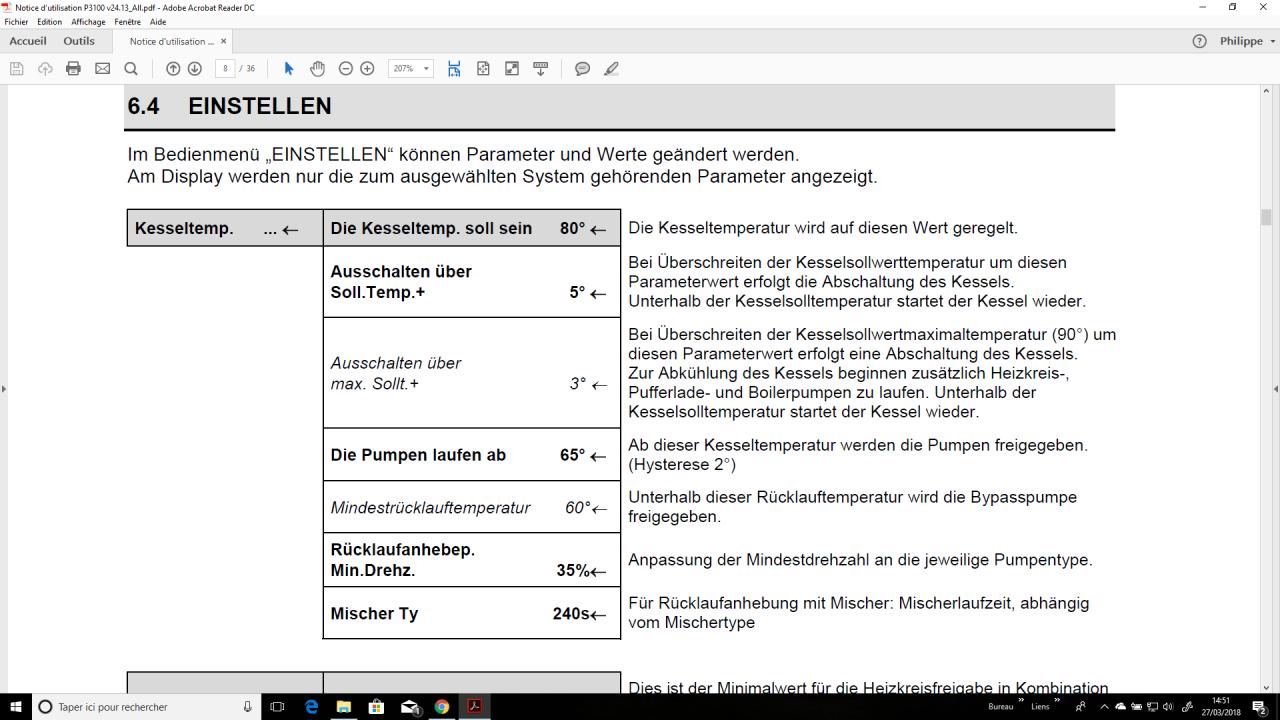Open the People icon in system tray
Screen dimensions: 1280x720
pyautogui.click(x=1081, y=707)
